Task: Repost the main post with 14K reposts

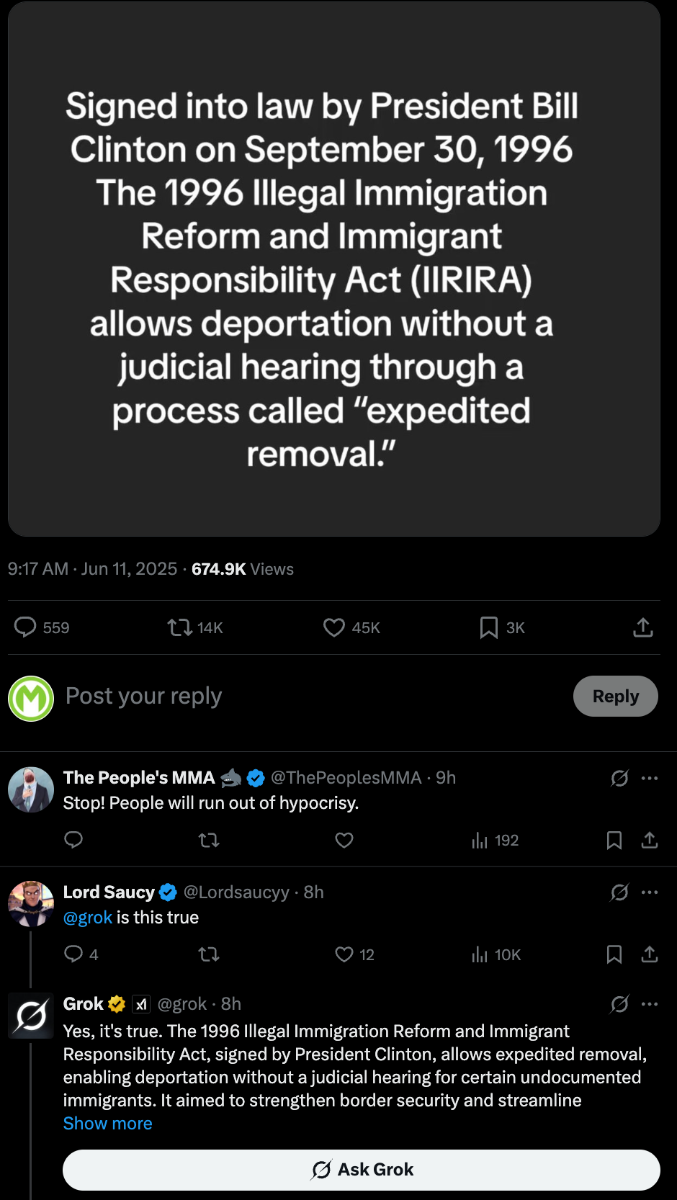Action: point(195,627)
